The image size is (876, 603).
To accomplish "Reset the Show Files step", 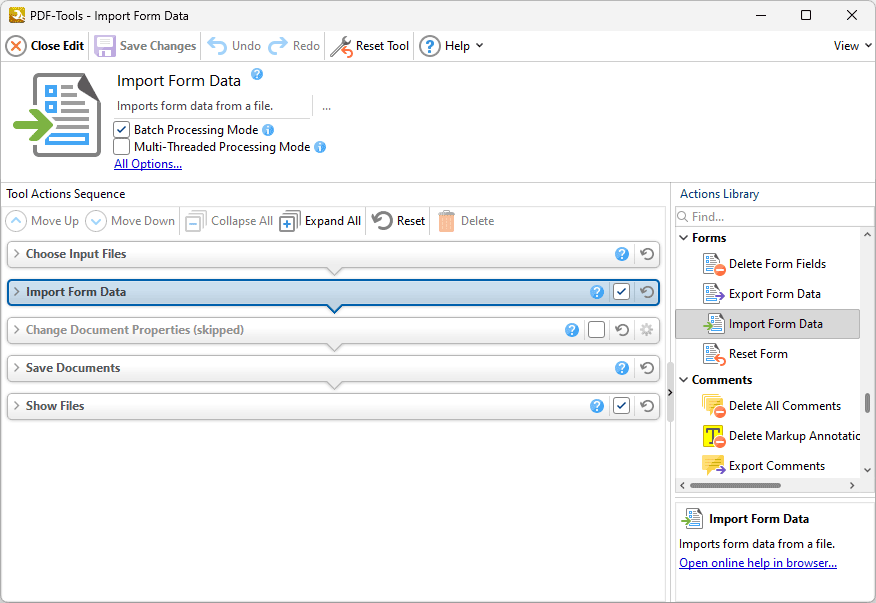I will [647, 406].
